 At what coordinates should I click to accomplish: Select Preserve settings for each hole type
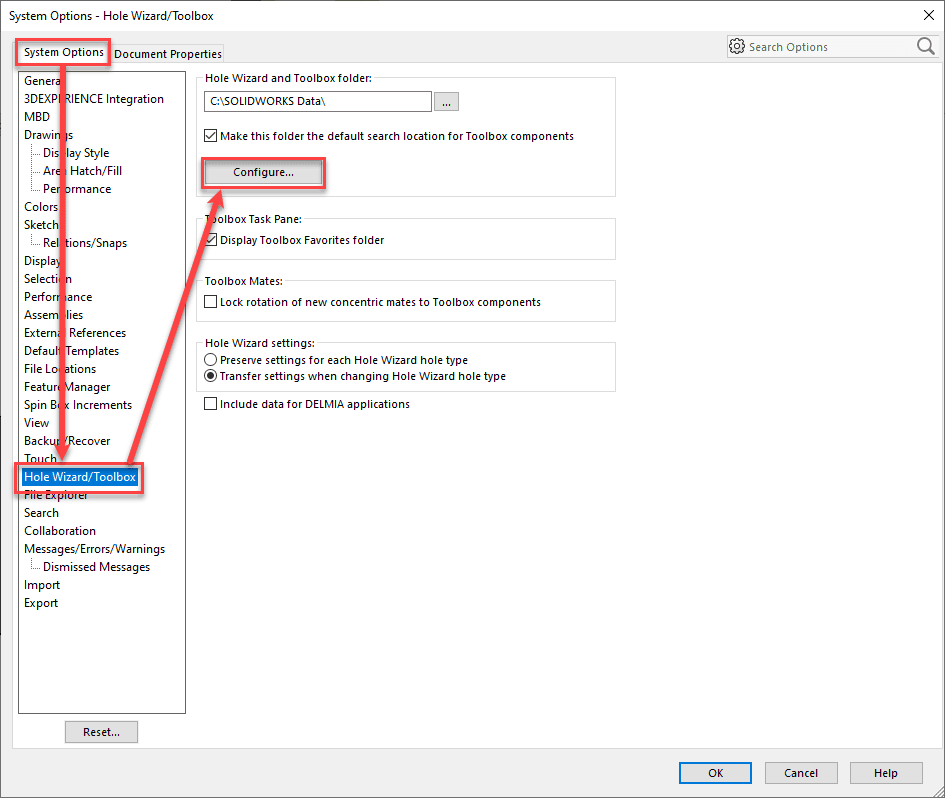pyautogui.click(x=210, y=360)
